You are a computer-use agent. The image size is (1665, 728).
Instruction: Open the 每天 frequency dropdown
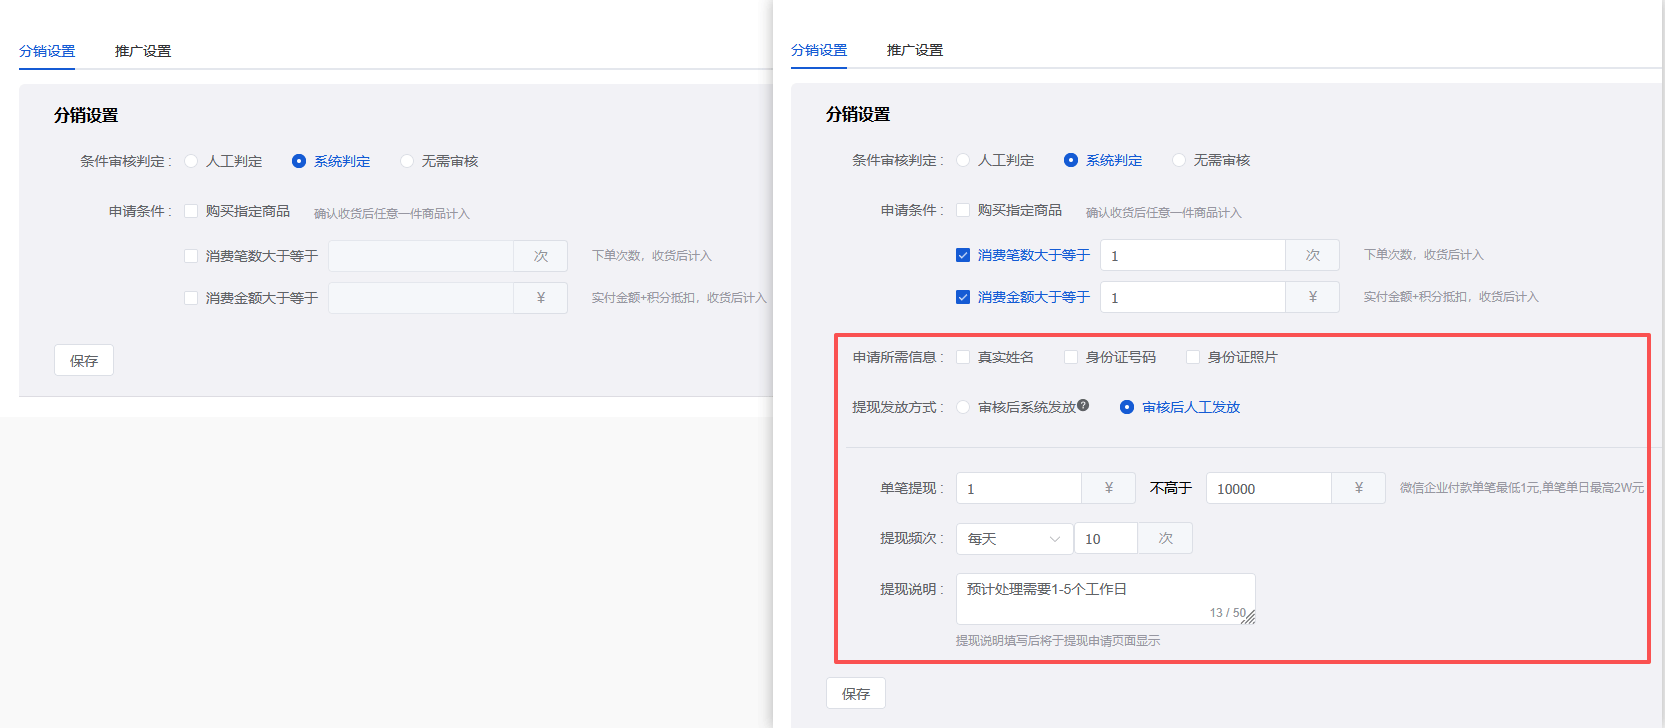1015,538
